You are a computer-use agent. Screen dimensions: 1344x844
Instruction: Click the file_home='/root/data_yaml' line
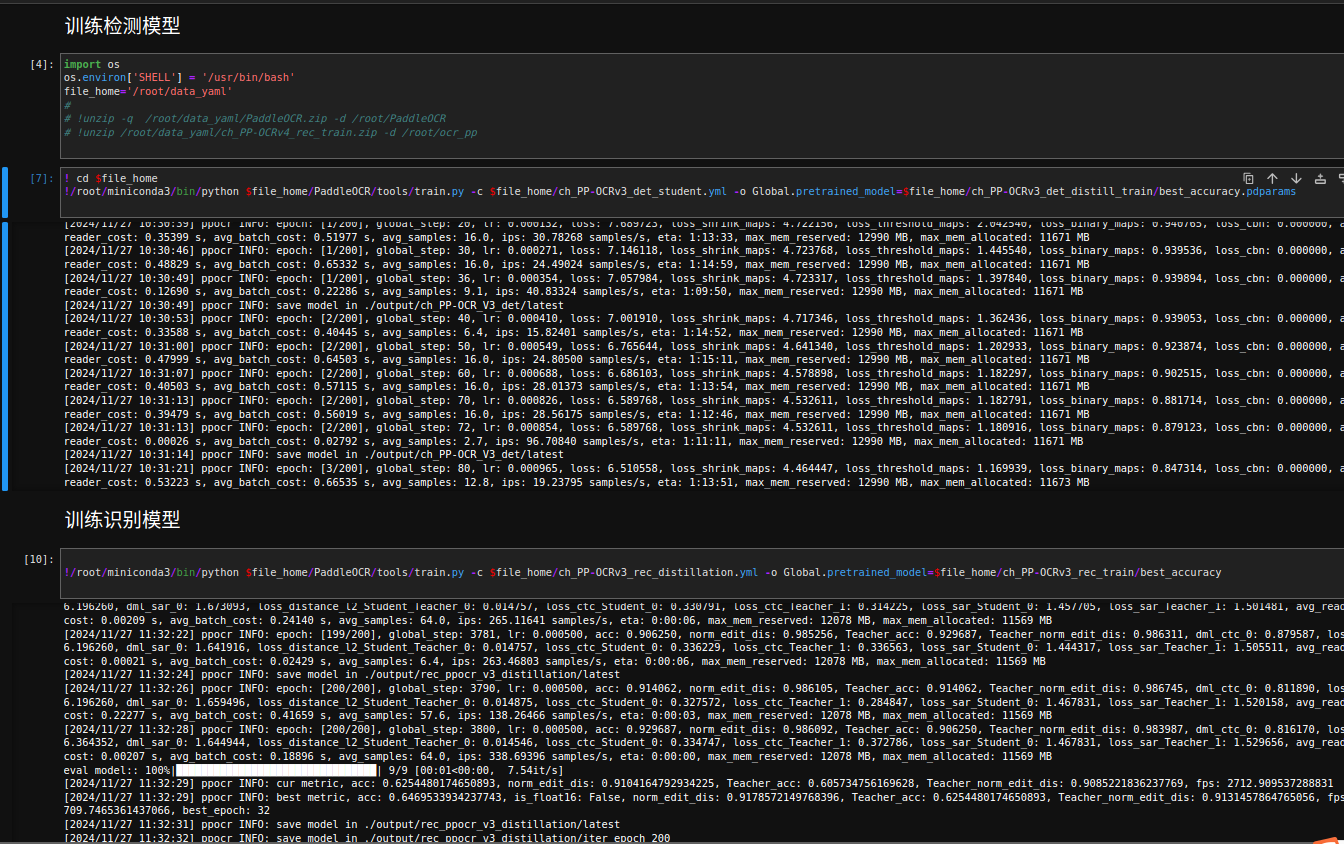[148, 91]
